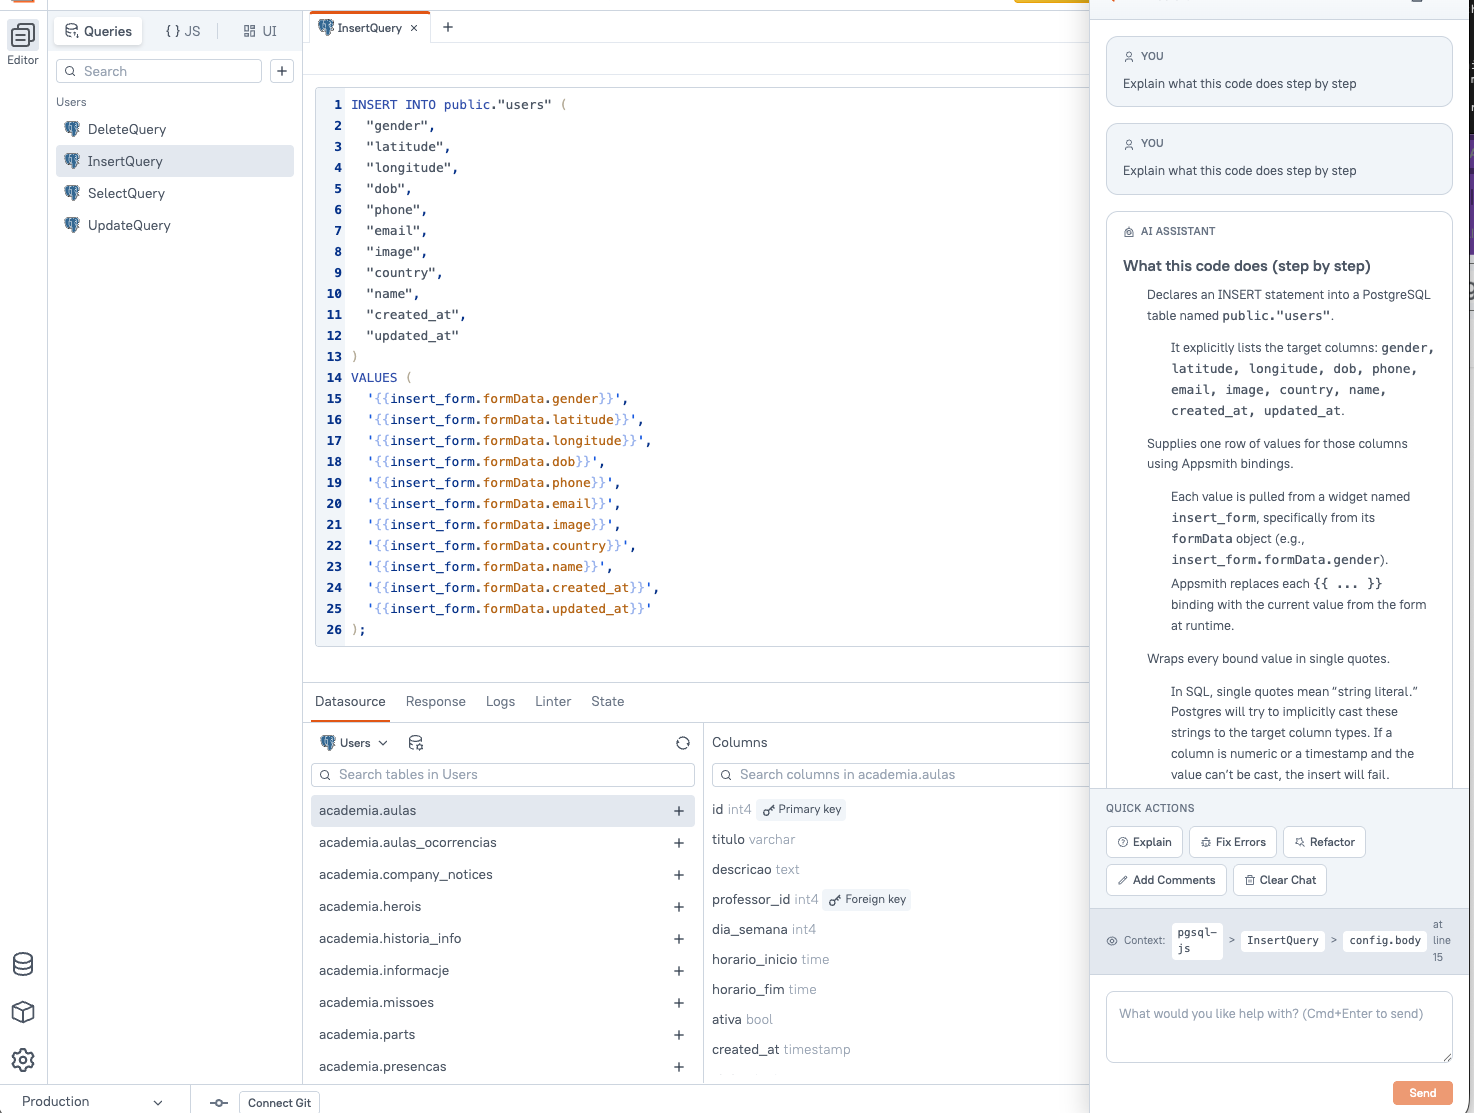Focus the queries Search field

tap(159, 71)
